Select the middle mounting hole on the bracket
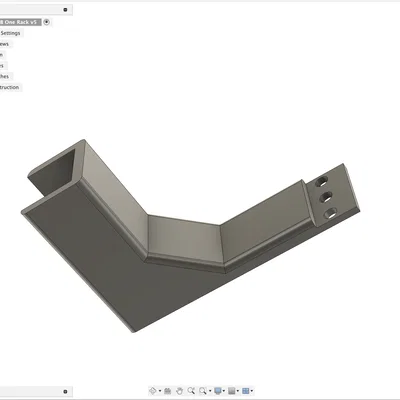The image size is (400, 400). click(x=326, y=197)
